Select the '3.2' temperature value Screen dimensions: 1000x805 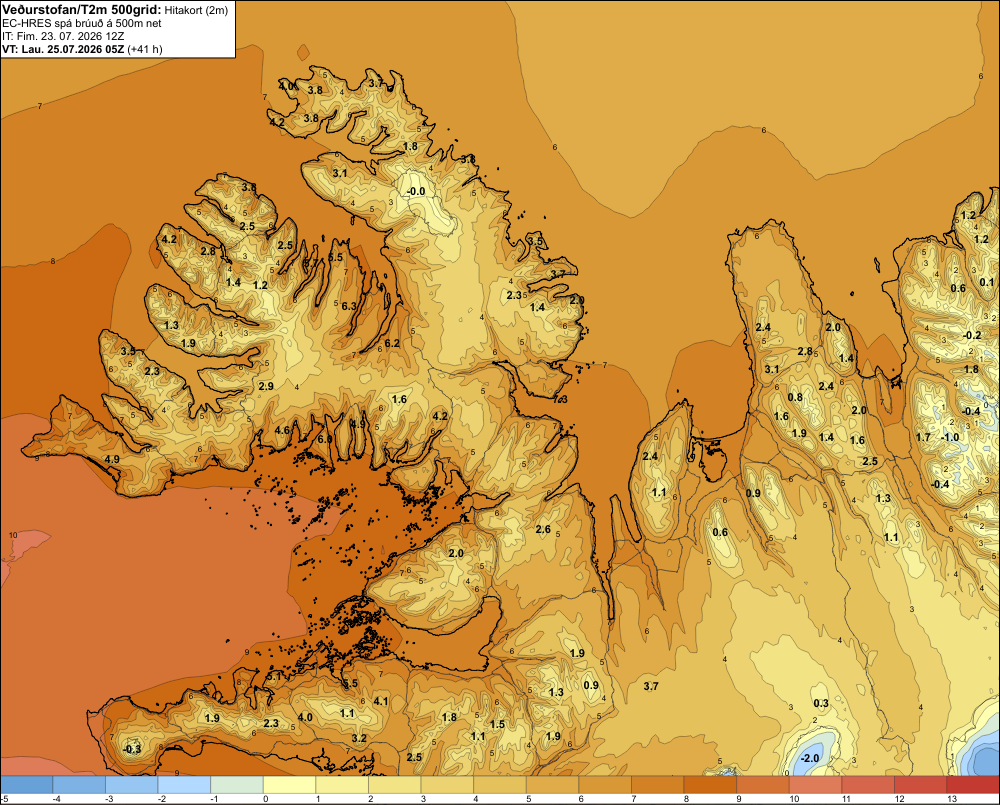click(x=359, y=738)
